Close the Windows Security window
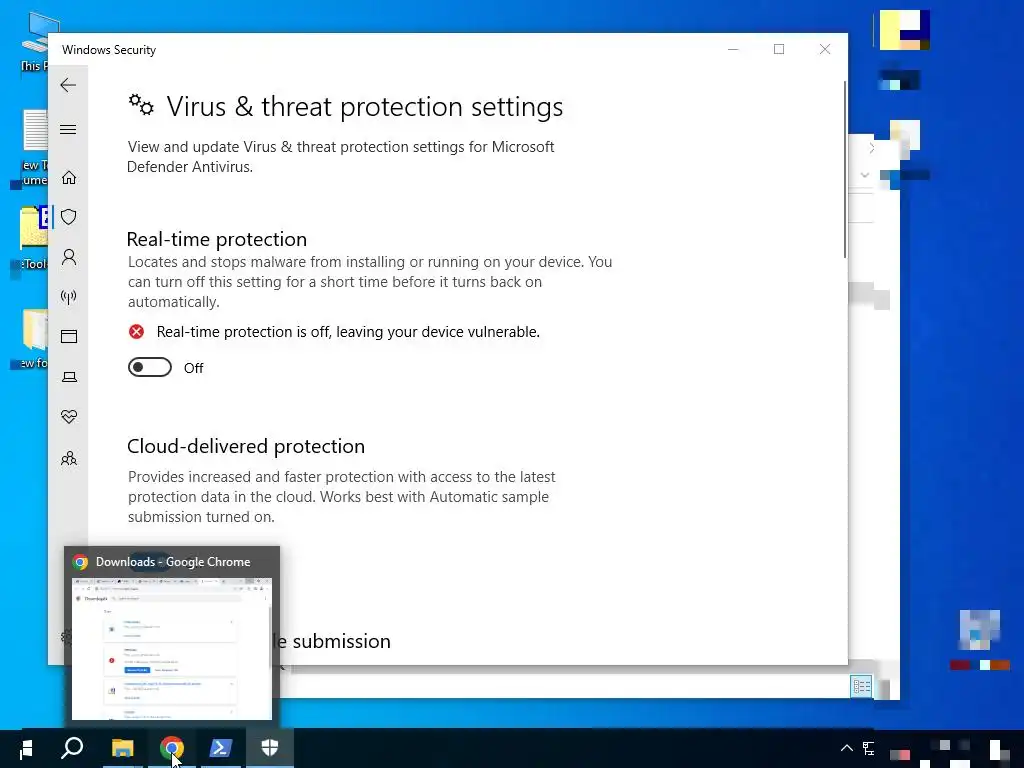1024x768 pixels. point(825,50)
